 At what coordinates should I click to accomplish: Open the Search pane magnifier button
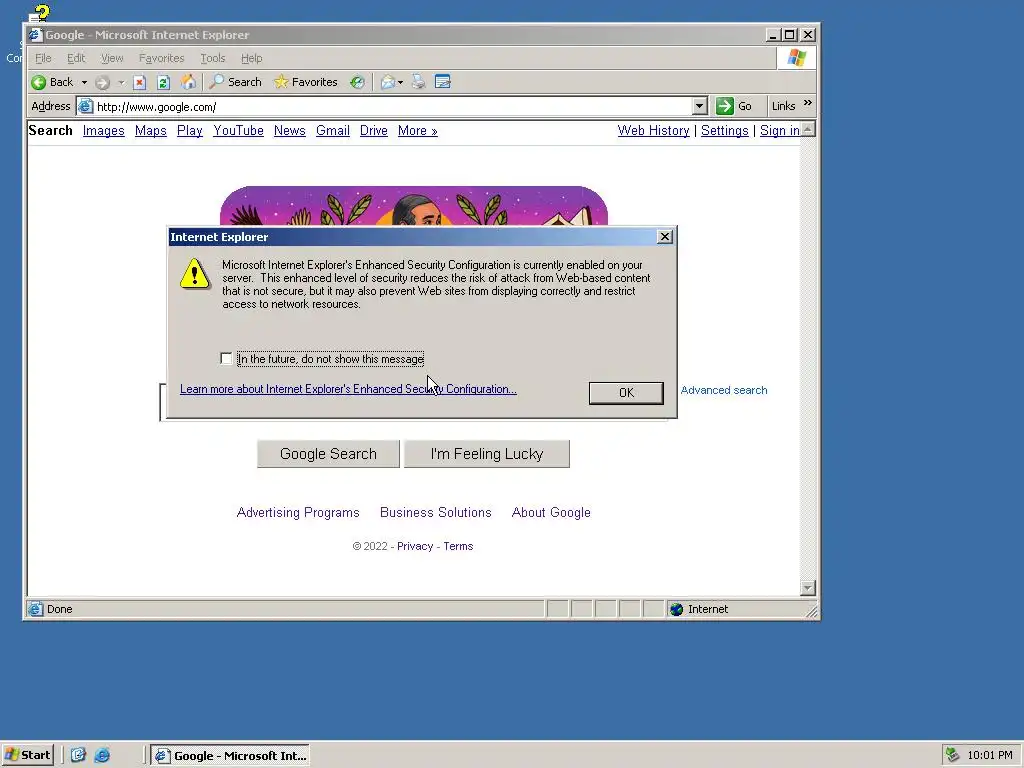pos(236,82)
